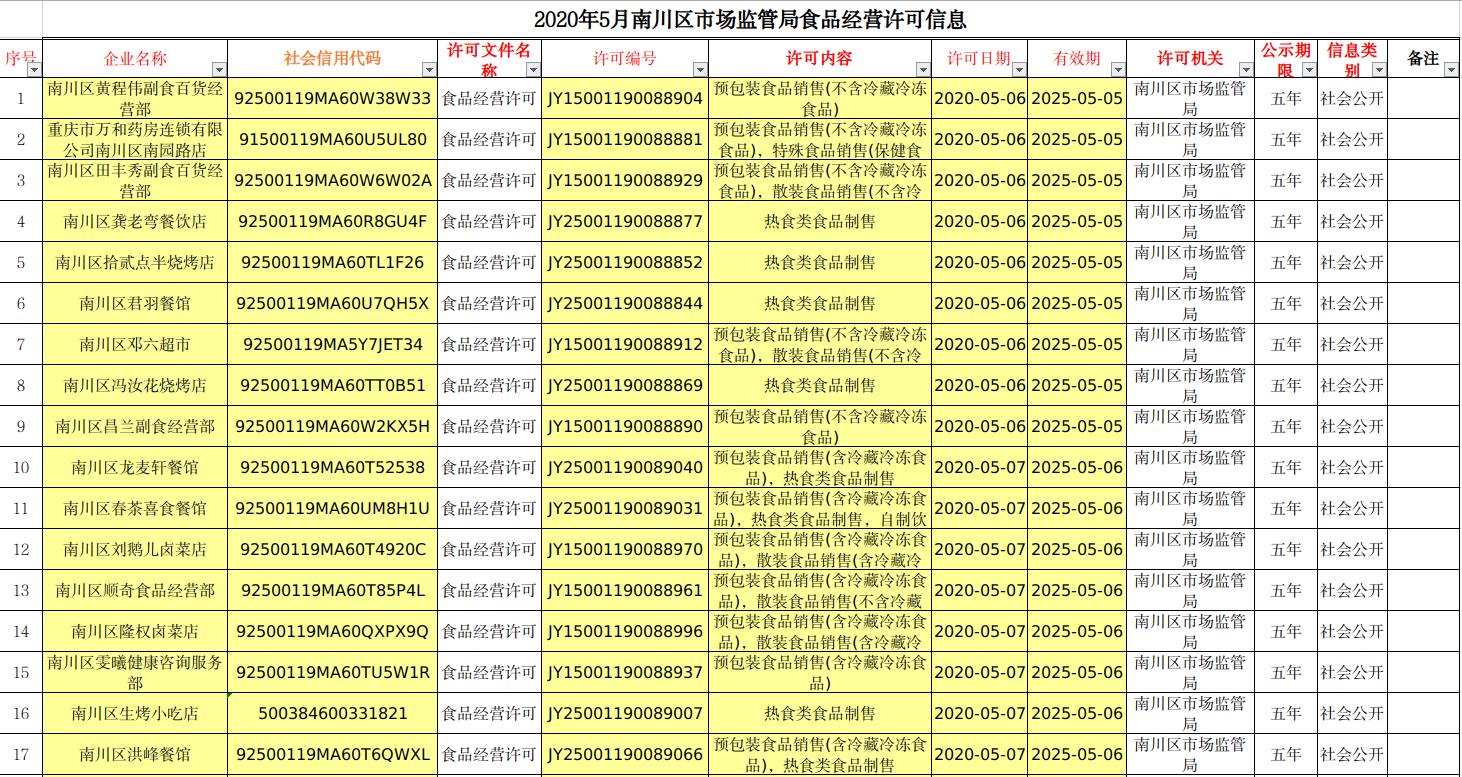Select credit code 91500119MA60U5UL80

[x=333, y=139]
